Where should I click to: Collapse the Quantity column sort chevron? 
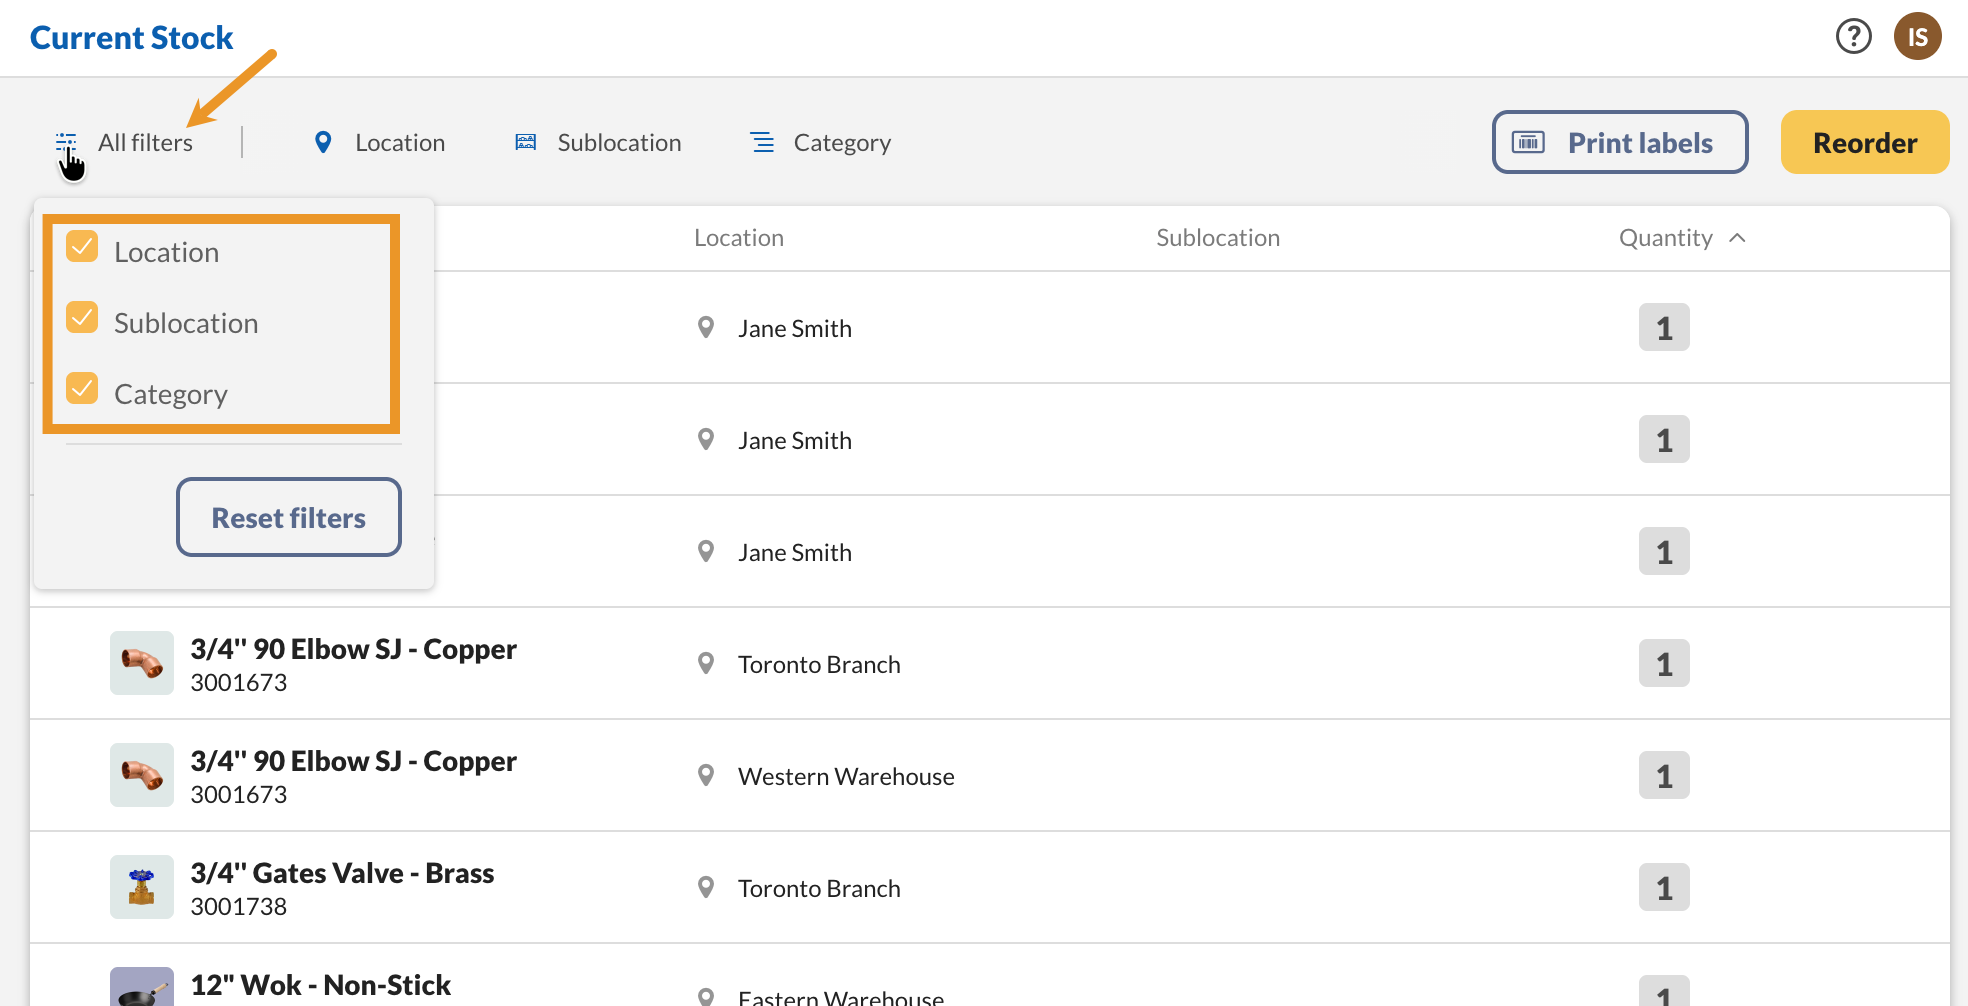1738,238
